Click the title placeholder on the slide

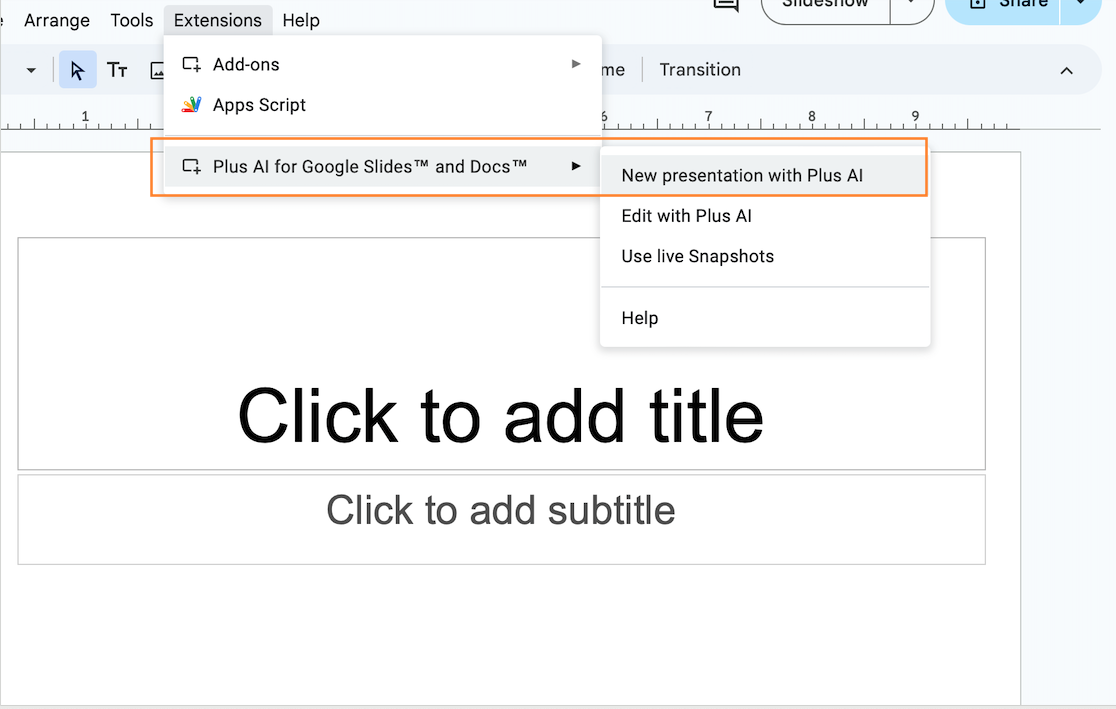(x=501, y=353)
